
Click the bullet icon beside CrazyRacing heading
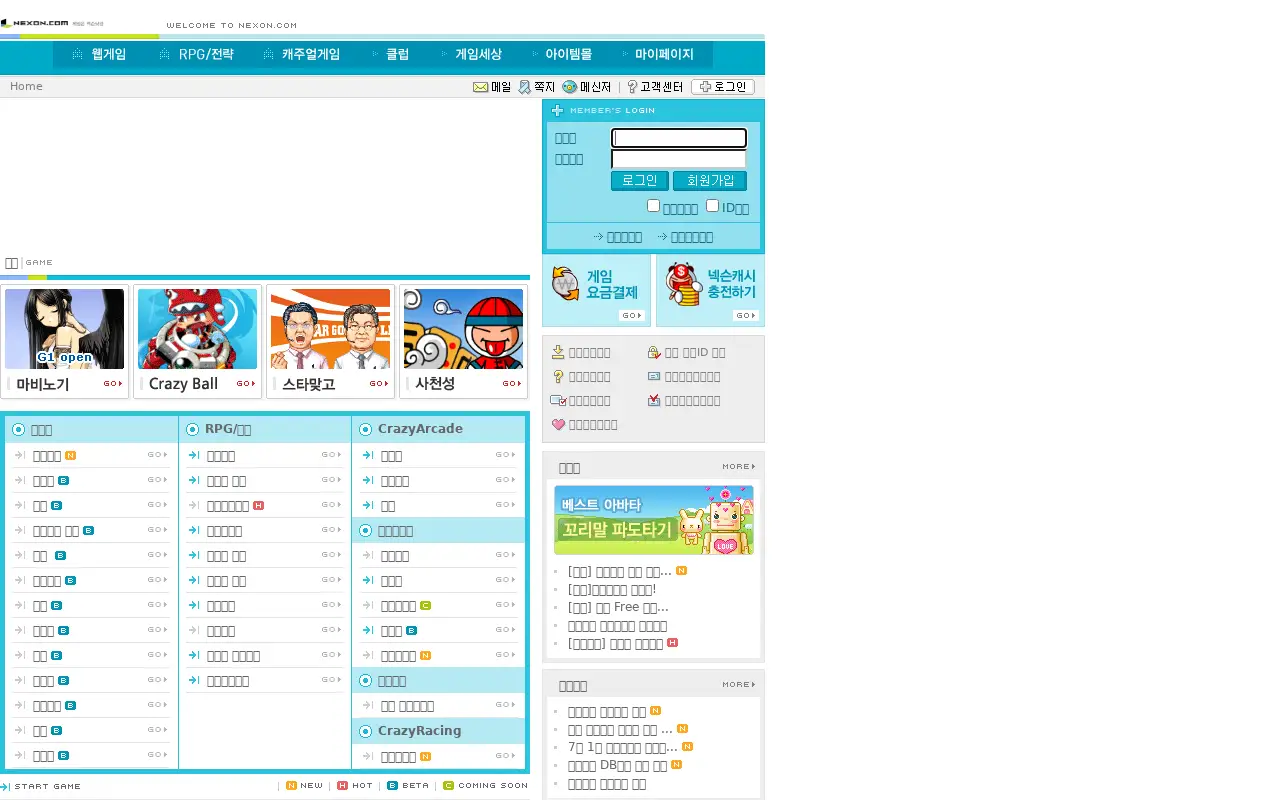coord(365,731)
